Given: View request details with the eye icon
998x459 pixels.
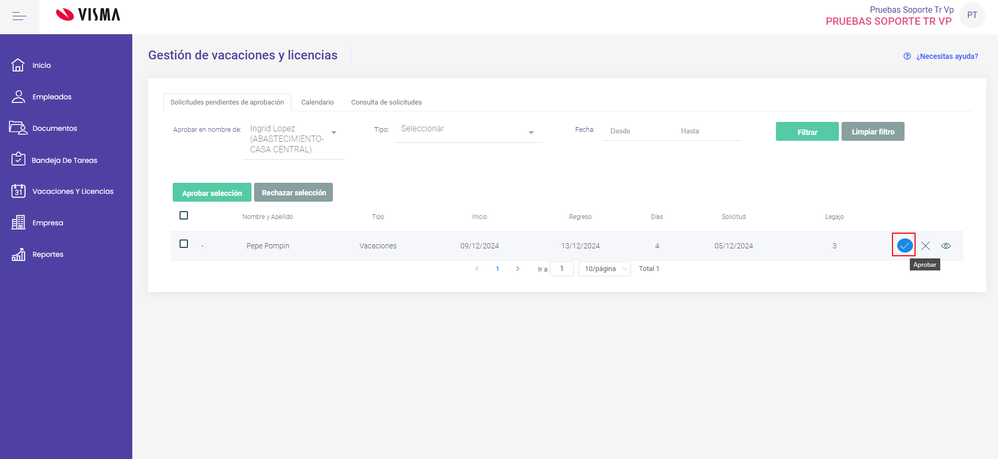Looking at the screenshot, I should 946,245.
